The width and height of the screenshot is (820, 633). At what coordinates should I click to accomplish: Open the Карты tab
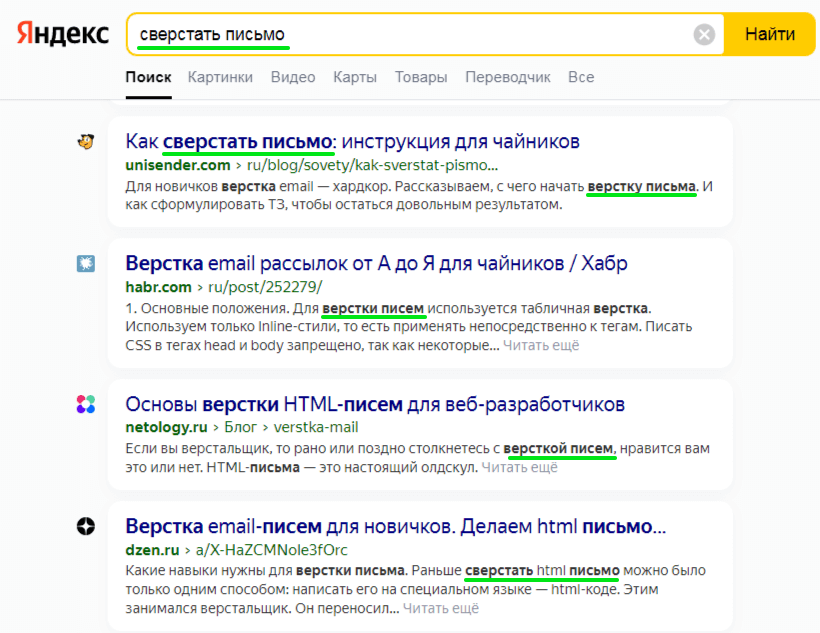(x=355, y=77)
